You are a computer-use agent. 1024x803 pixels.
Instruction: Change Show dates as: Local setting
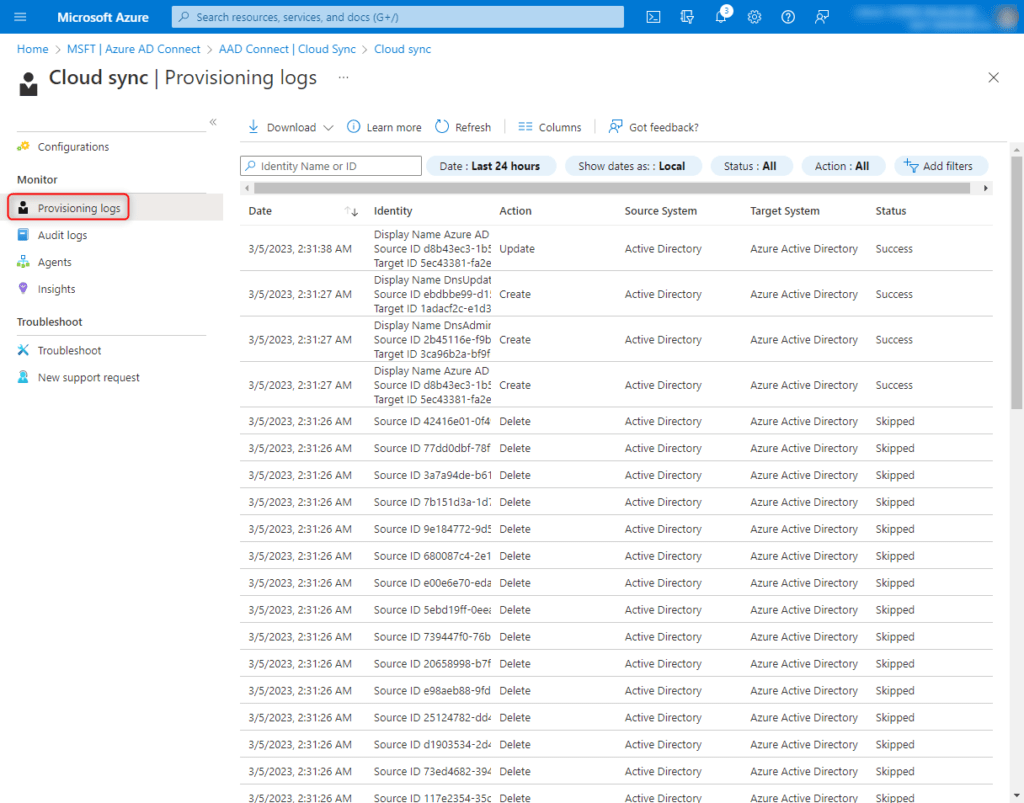click(633, 166)
